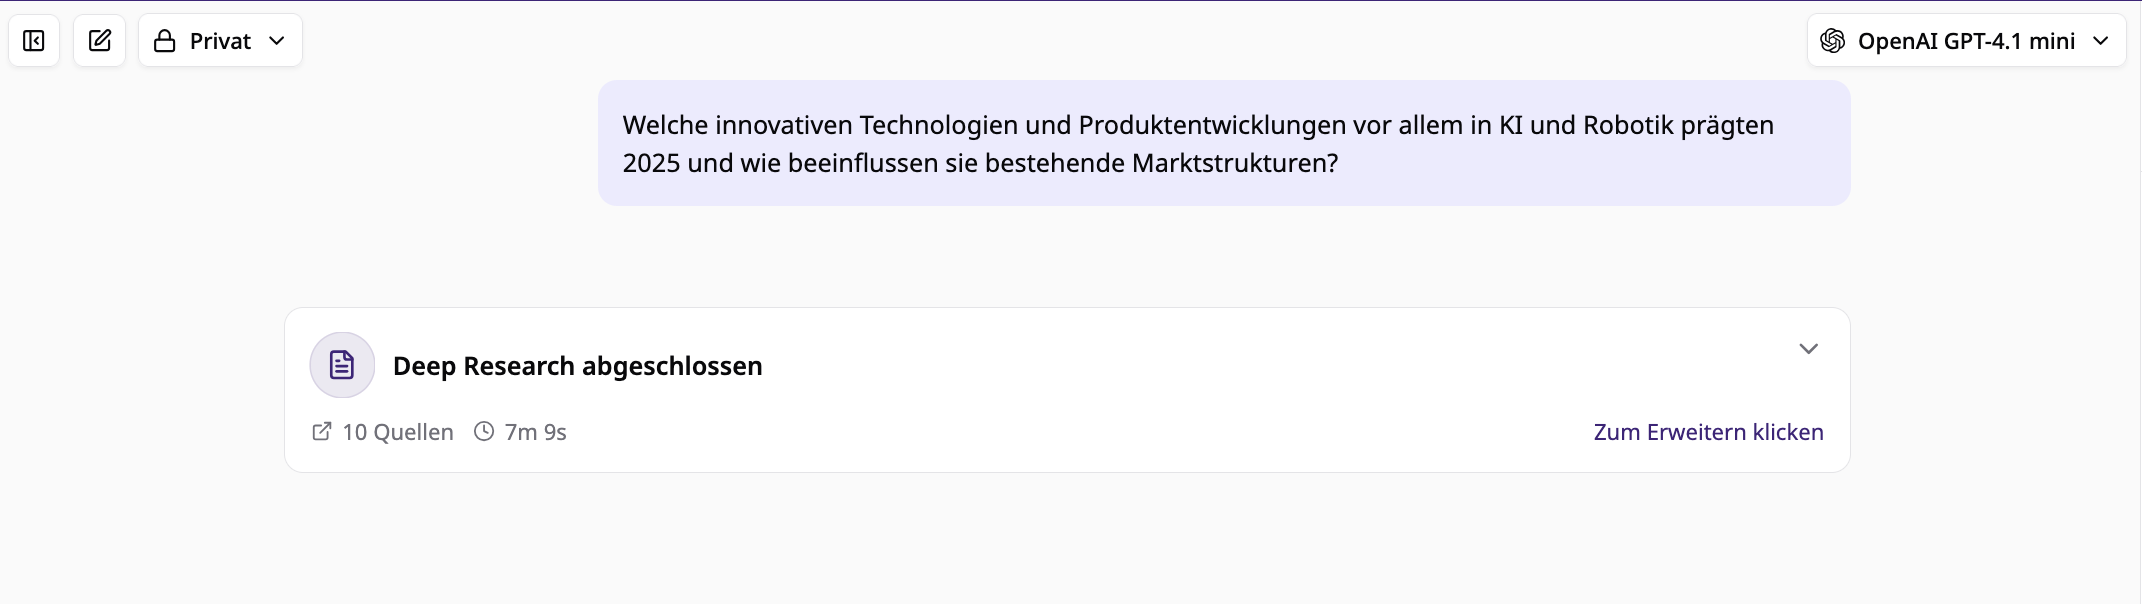Click the Deep Research abgeschlossen heading
The image size is (2142, 604).
pos(577,365)
